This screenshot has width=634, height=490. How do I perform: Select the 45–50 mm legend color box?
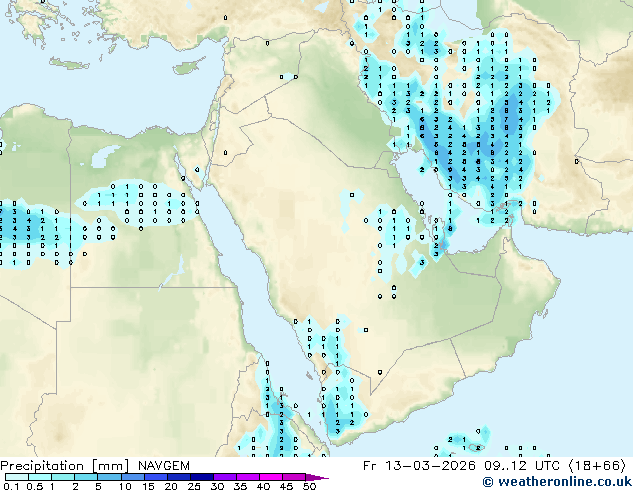coord(294,477)
